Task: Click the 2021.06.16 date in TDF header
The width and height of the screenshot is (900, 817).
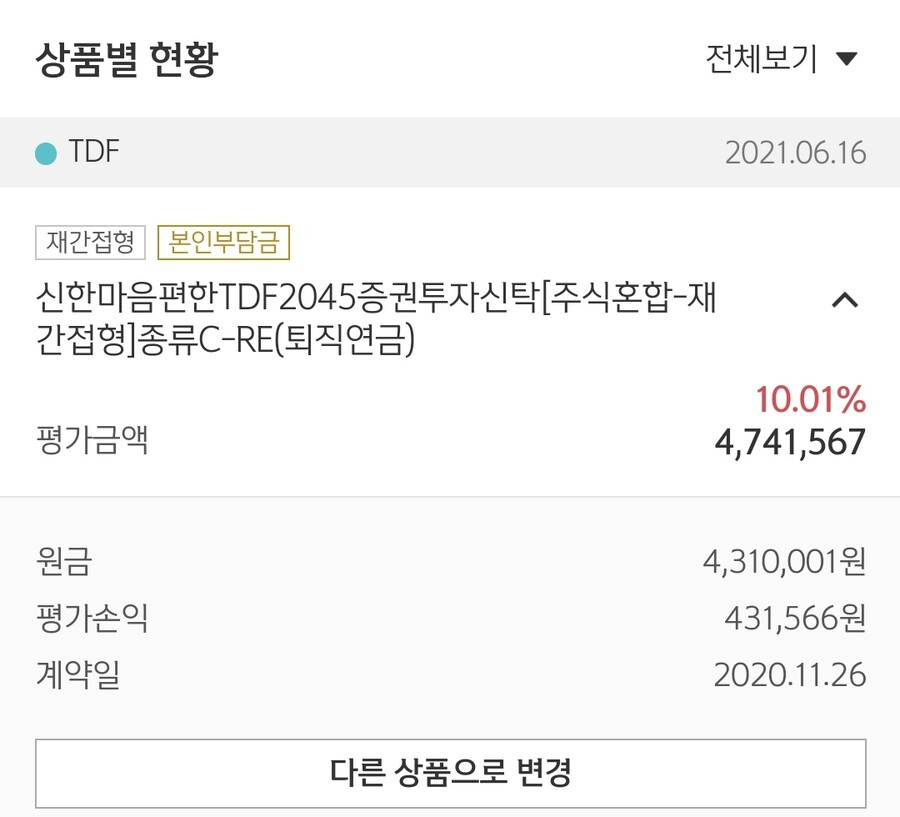Action: (796, 153)
